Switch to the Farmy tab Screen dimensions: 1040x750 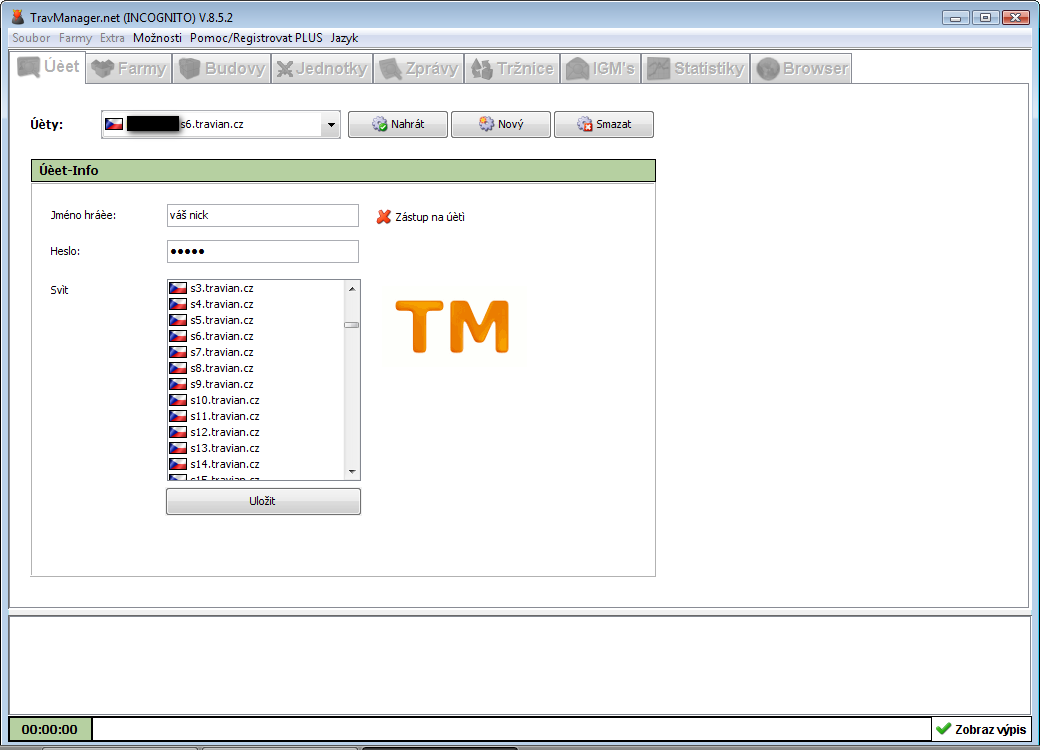click(x=129, y=68)
